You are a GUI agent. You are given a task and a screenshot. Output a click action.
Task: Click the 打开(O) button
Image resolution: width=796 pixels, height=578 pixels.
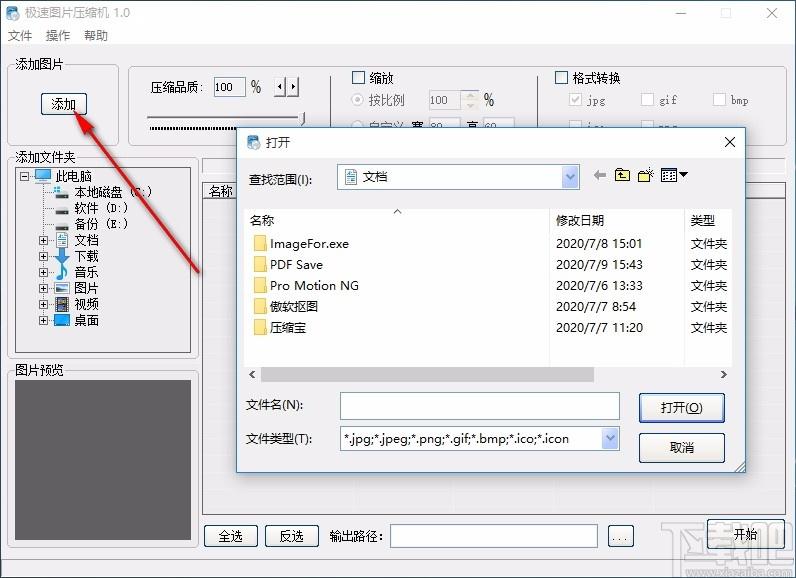[x=681, y=407]
